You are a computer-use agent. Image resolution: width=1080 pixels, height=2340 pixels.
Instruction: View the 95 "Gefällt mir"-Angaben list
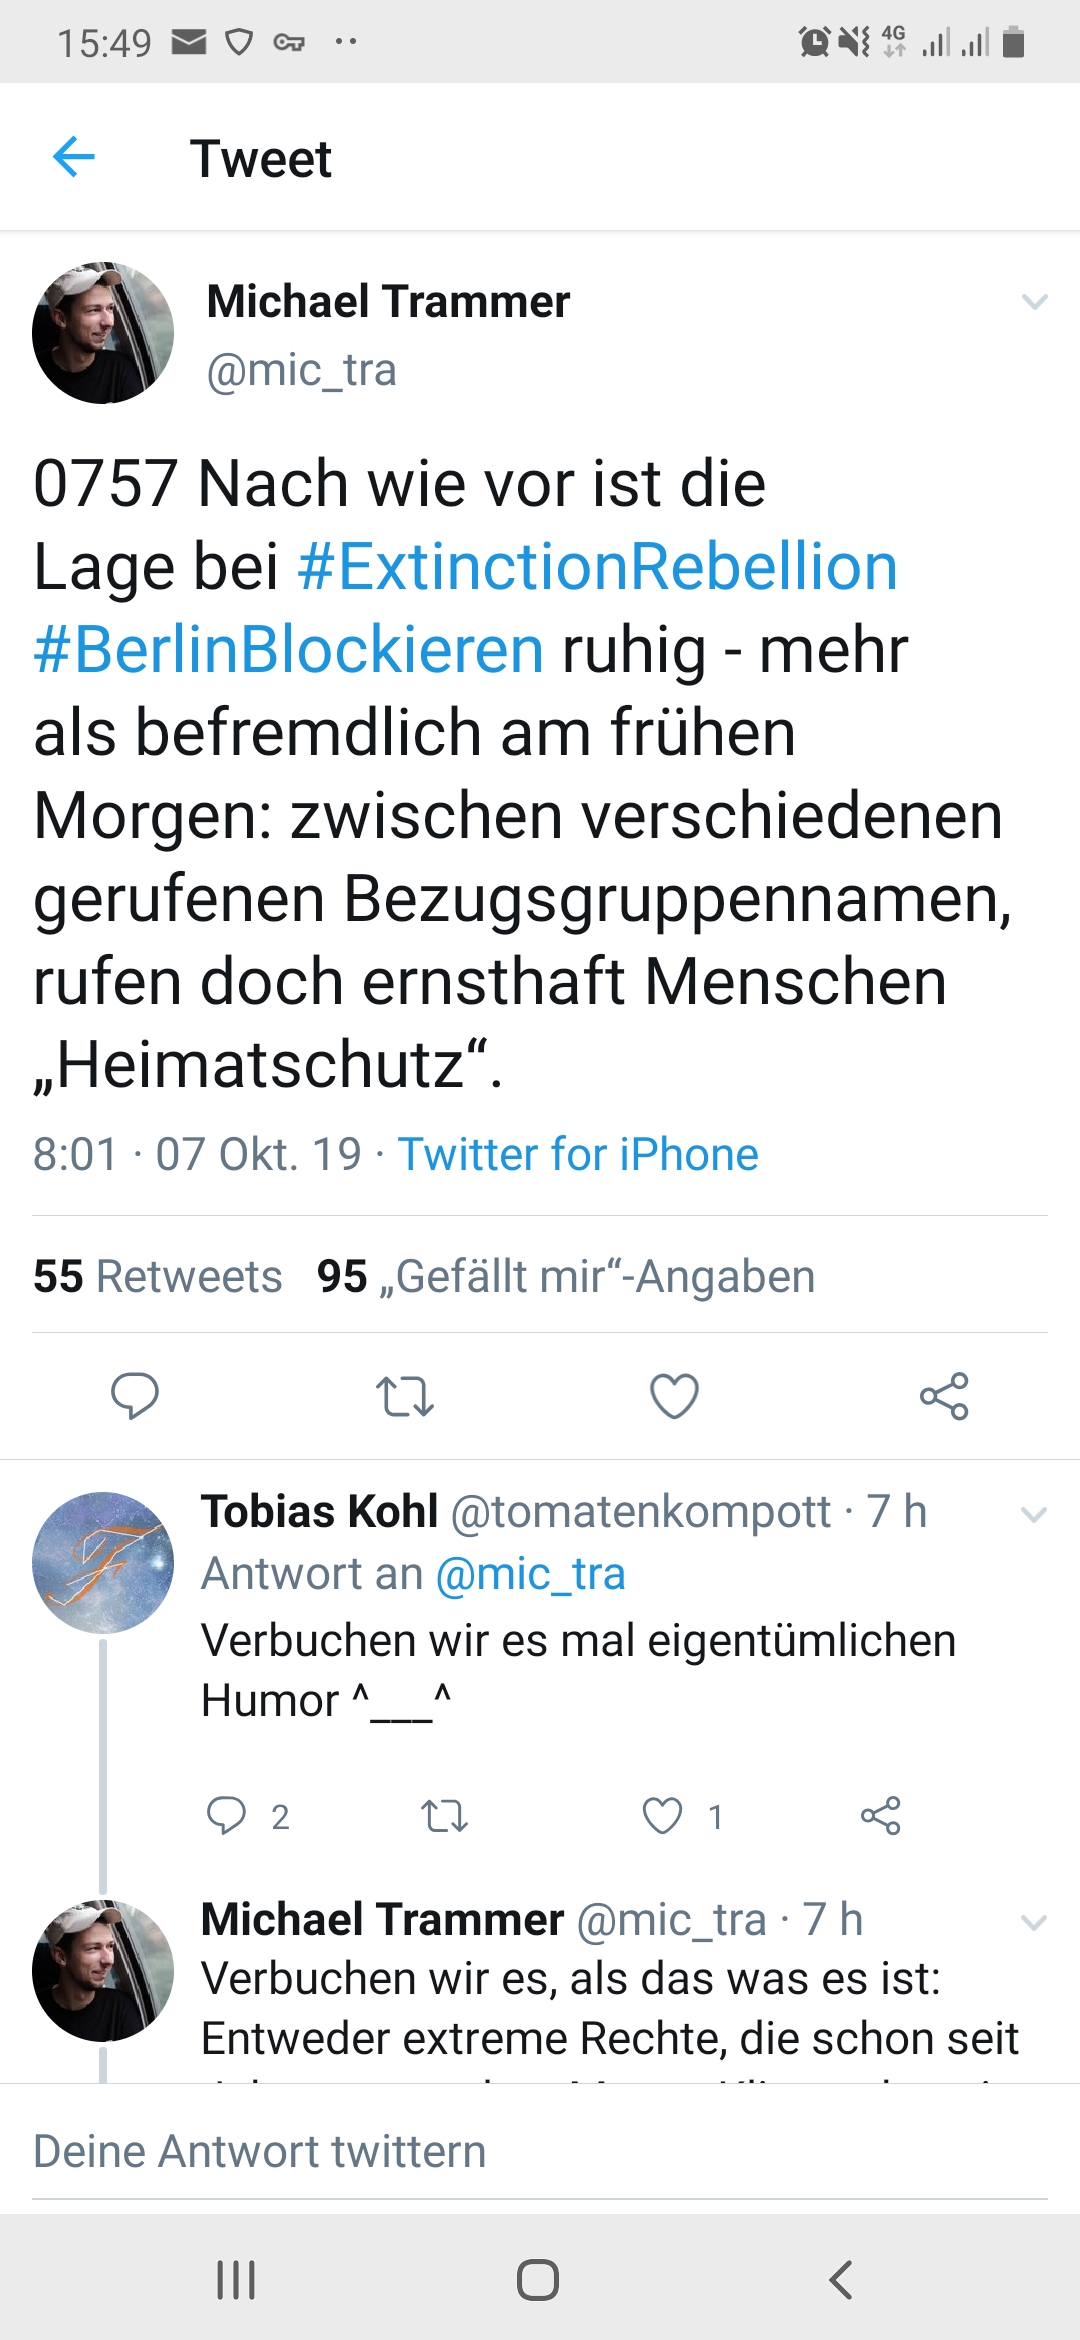[x=566, y=1276]
